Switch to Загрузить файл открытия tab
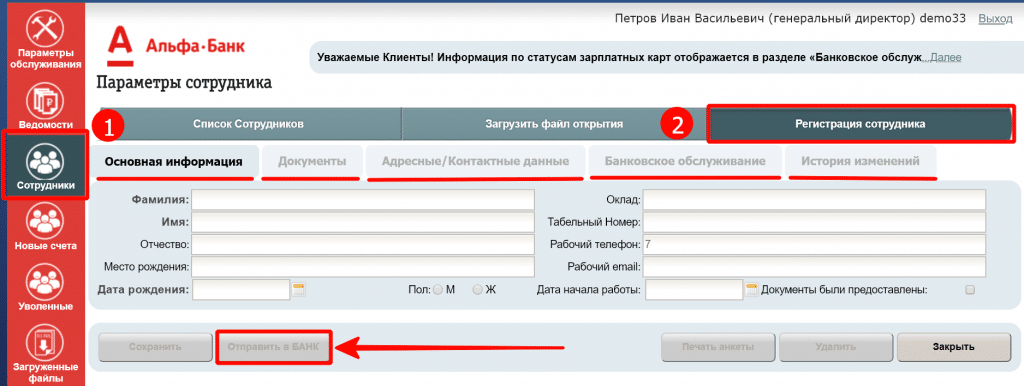This screenshot has width=1024, height=386. [x=554, y=123]
